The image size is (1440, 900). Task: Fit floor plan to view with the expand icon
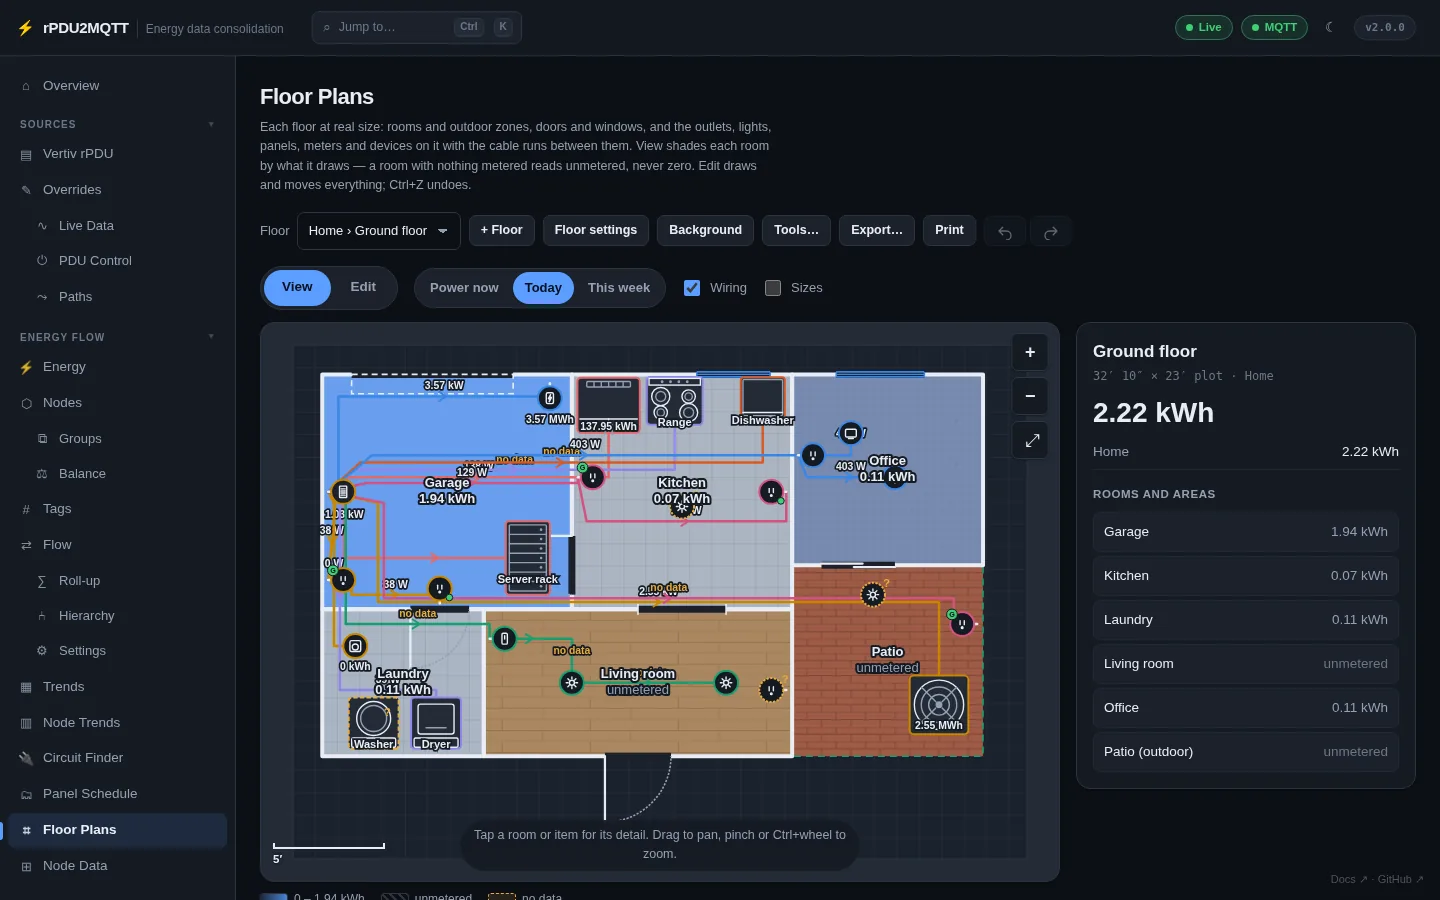coord(1030,440)
